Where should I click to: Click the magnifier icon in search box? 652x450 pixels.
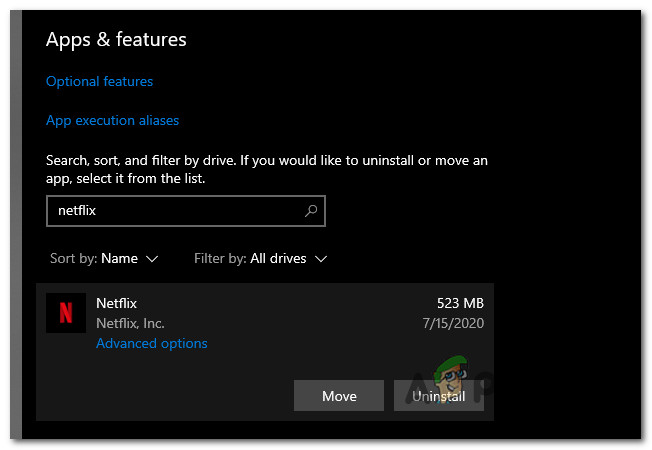[x=311, y=211]
